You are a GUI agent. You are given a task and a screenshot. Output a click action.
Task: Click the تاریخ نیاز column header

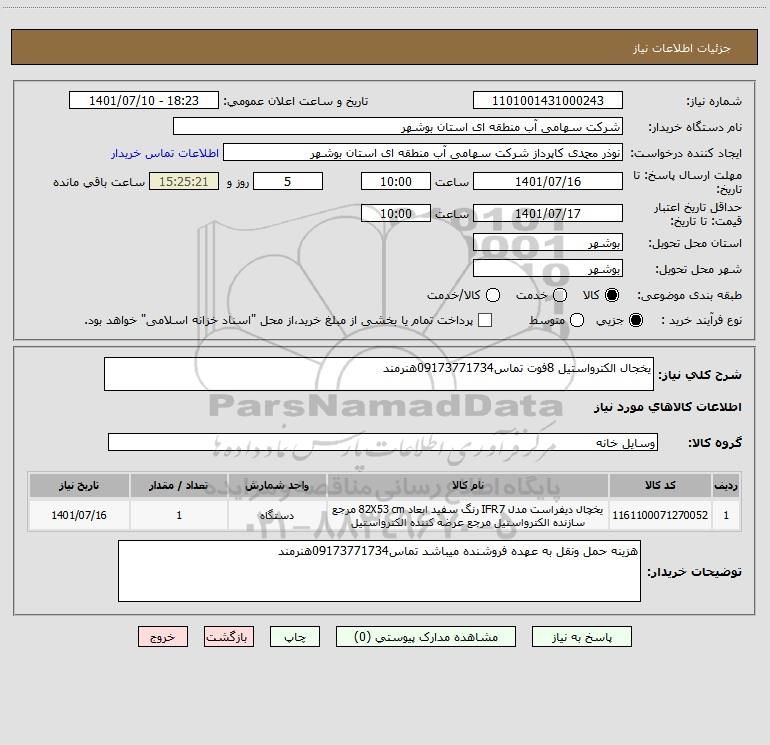point(79,486)
